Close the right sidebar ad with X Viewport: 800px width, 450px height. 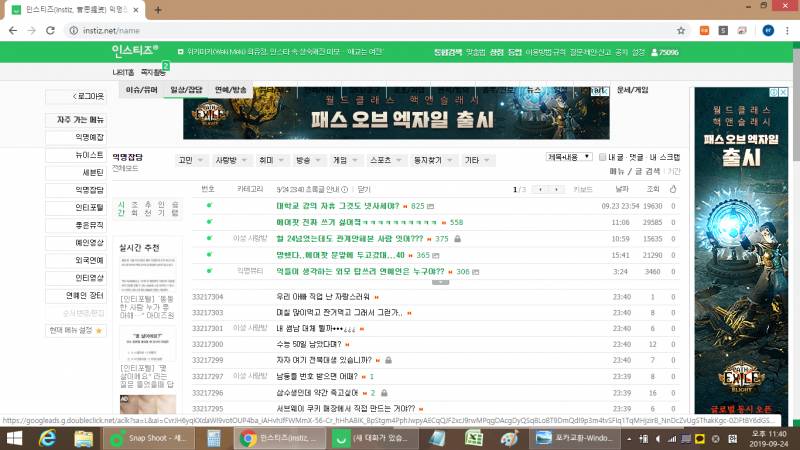pyautogui.click(x=783, y=92)
